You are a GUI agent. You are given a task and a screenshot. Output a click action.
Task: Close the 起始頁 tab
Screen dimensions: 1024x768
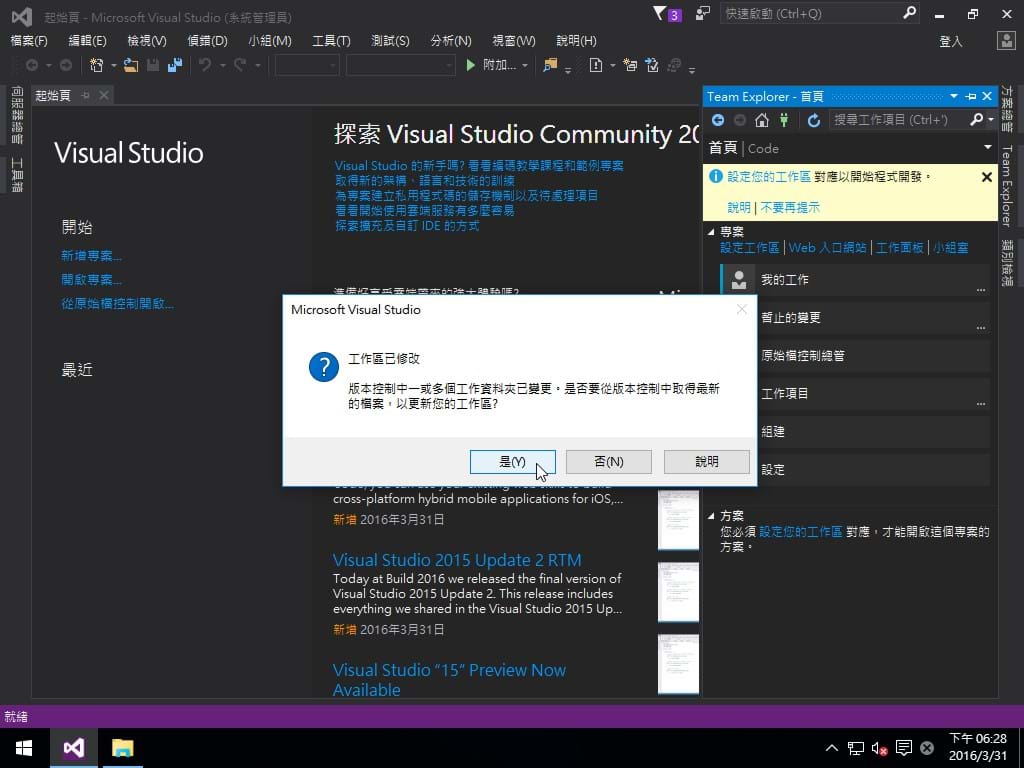pos(104,95)
